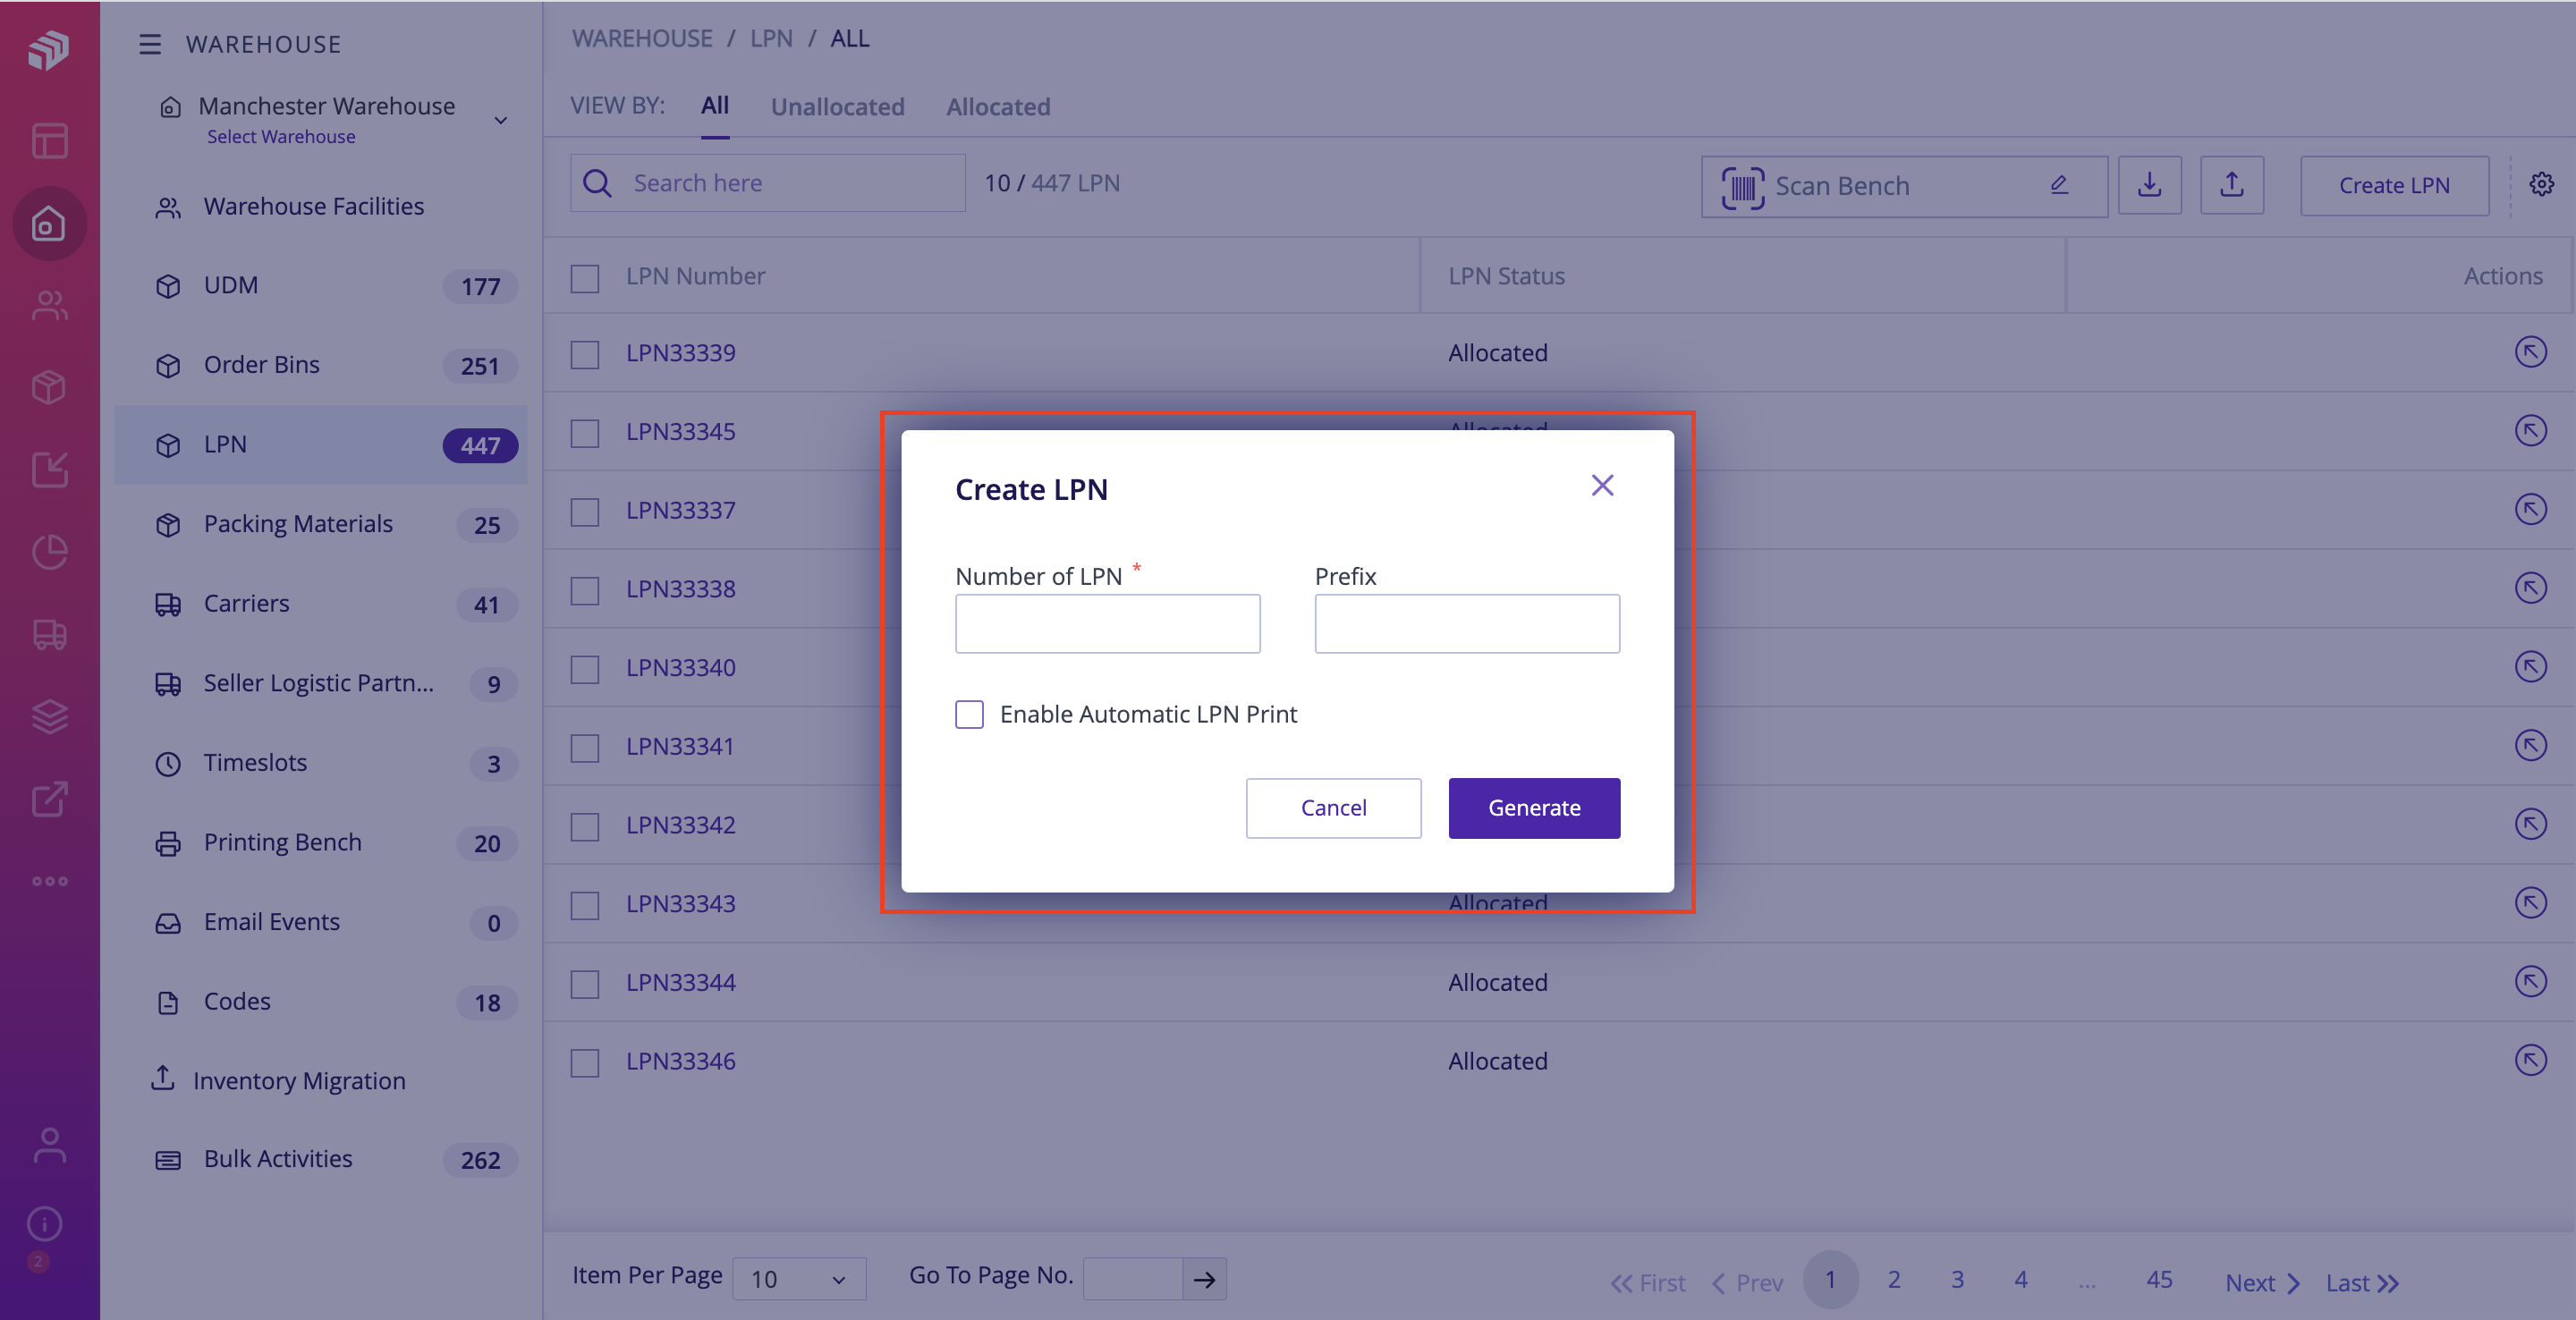This screenshot has width=2576, height=1320.
Task: Open the package box icon in left rail
Action: click(x=49, y=387)
